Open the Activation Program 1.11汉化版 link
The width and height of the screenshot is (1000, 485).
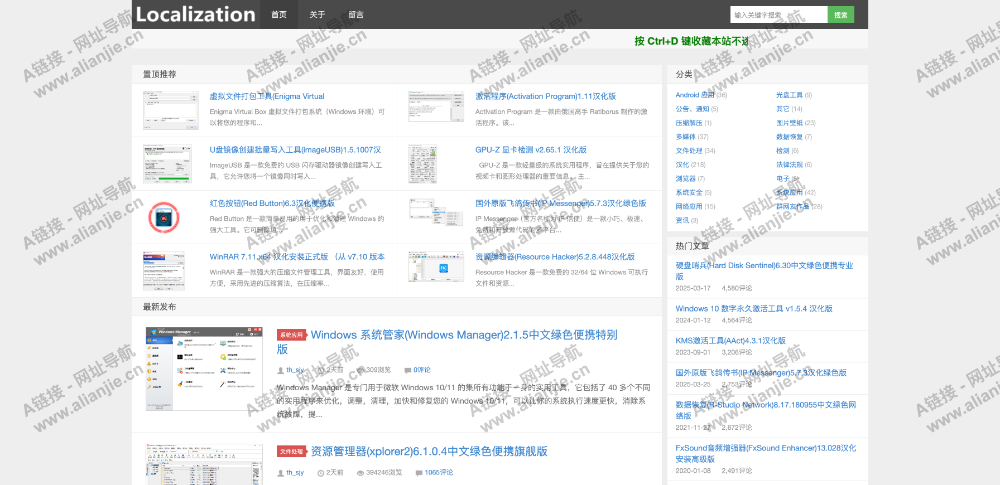coord(545,96)
